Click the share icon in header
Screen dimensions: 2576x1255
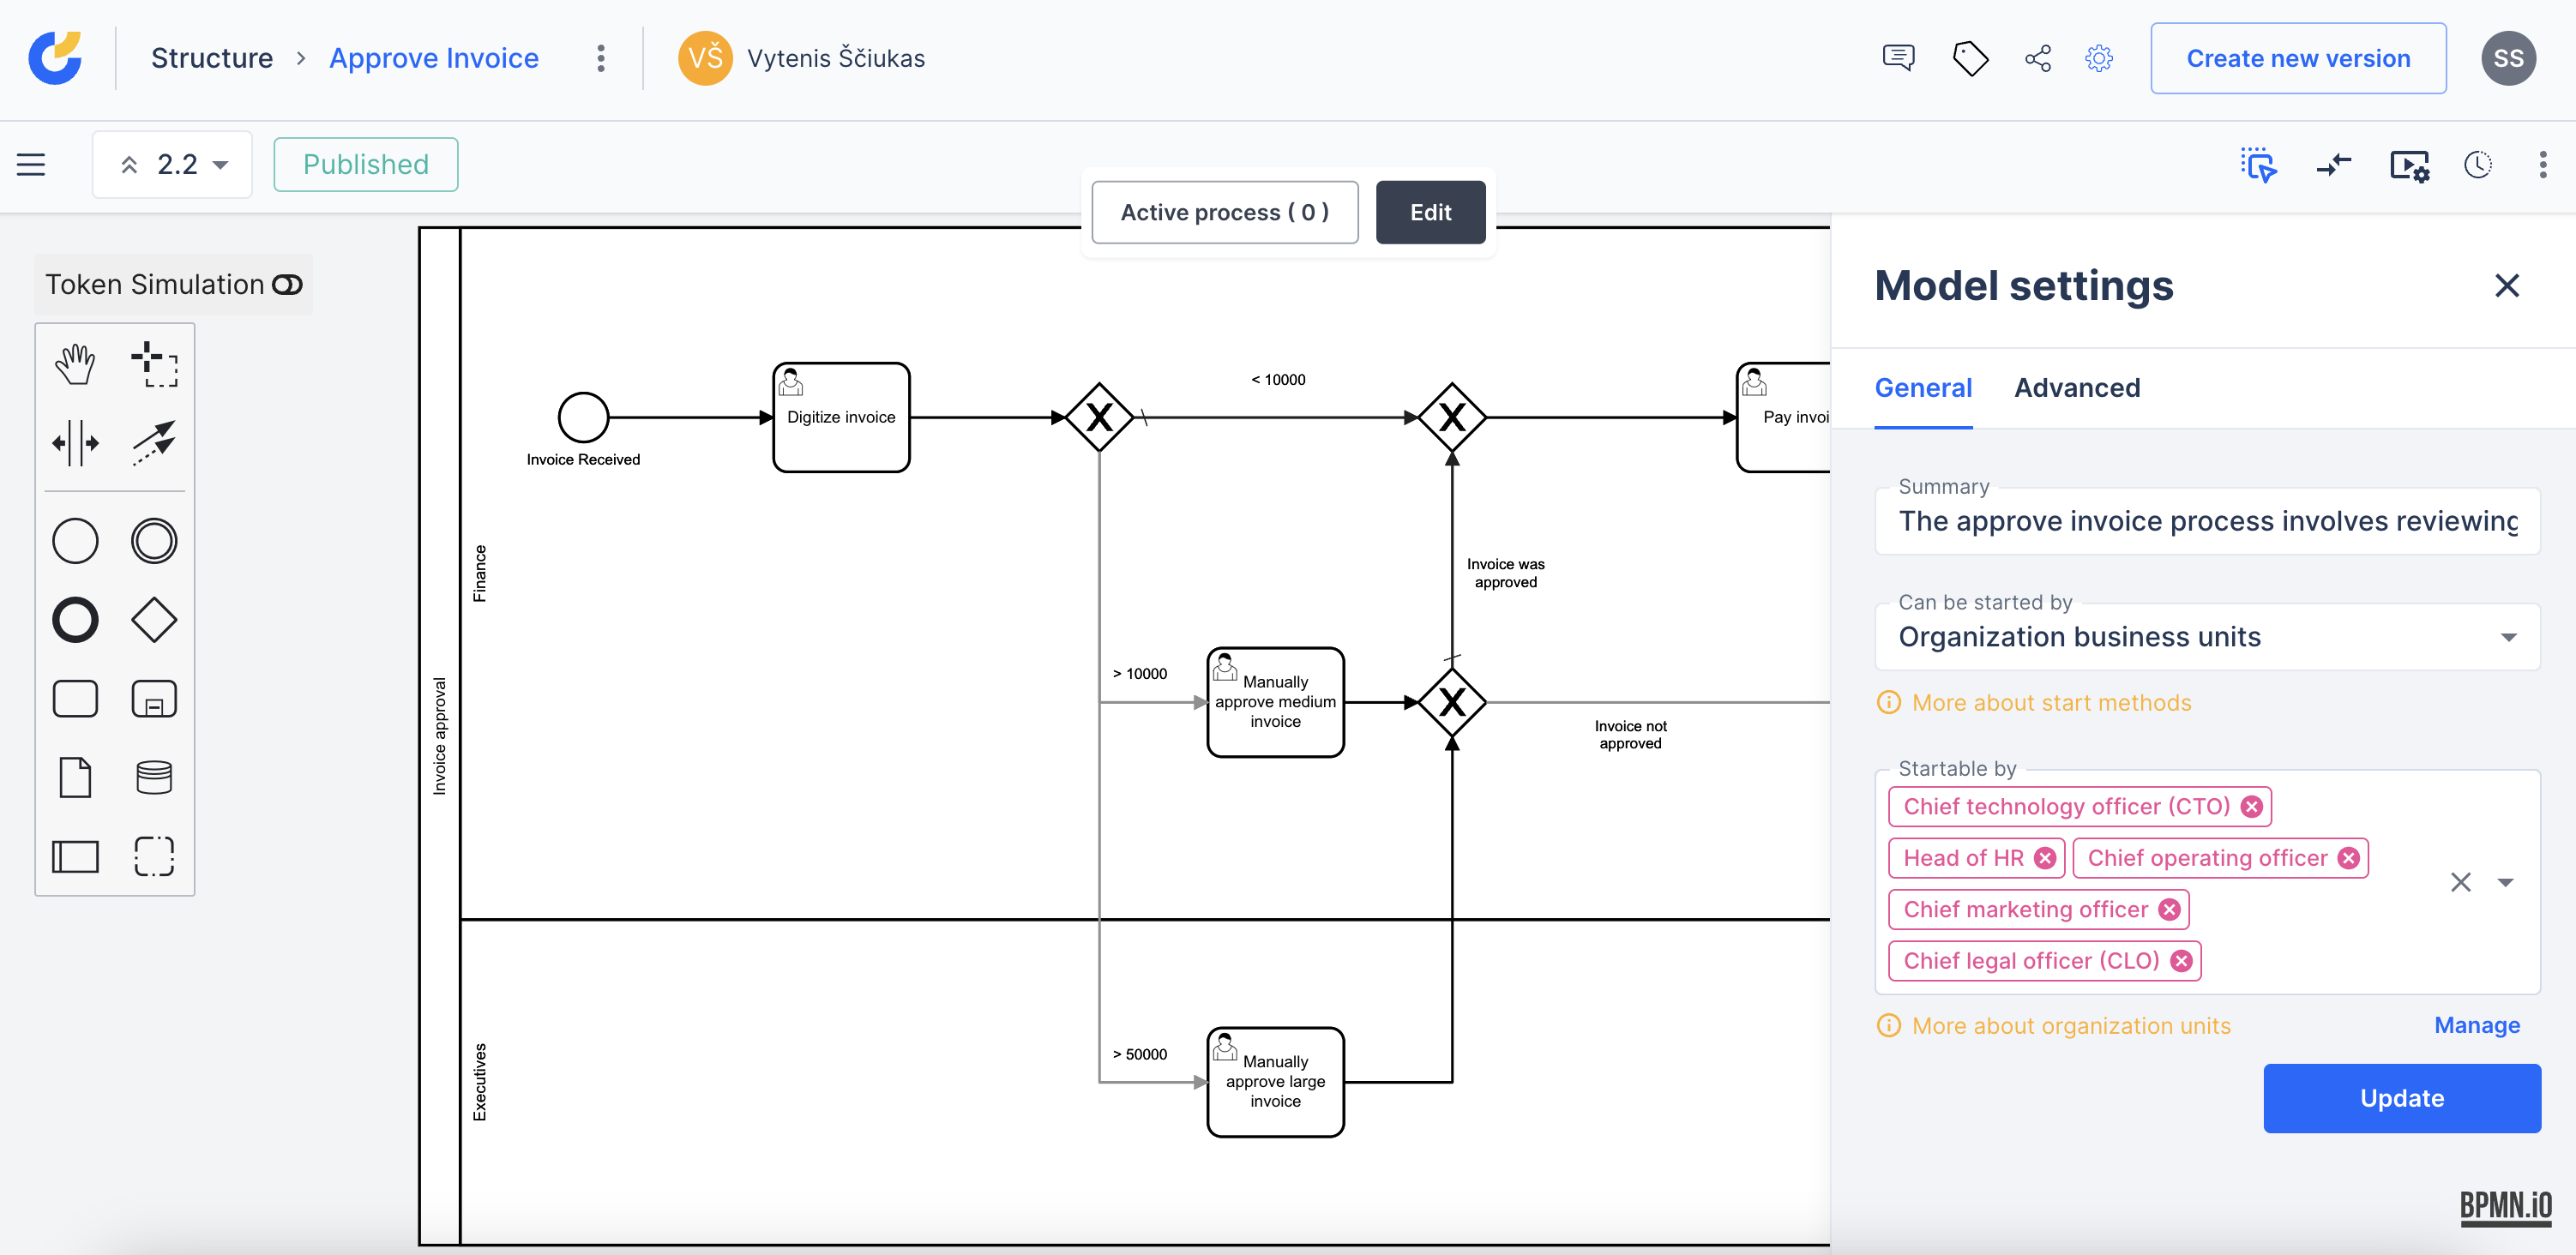click(2037, 58)
